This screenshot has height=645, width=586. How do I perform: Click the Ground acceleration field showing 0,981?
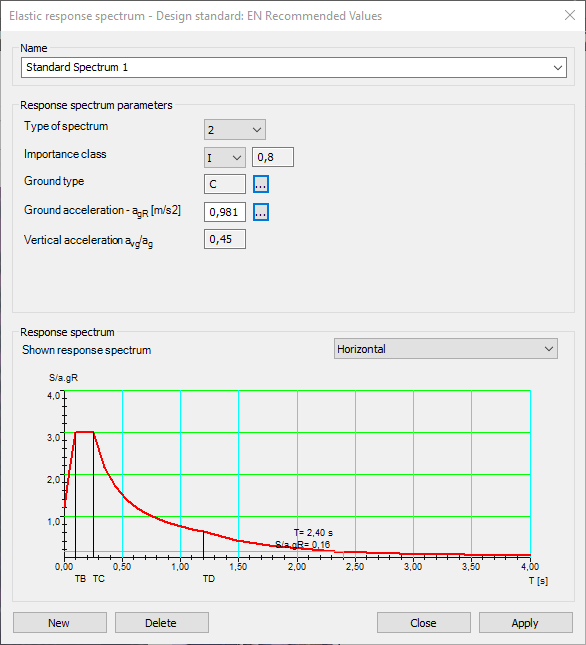(225, 212)
